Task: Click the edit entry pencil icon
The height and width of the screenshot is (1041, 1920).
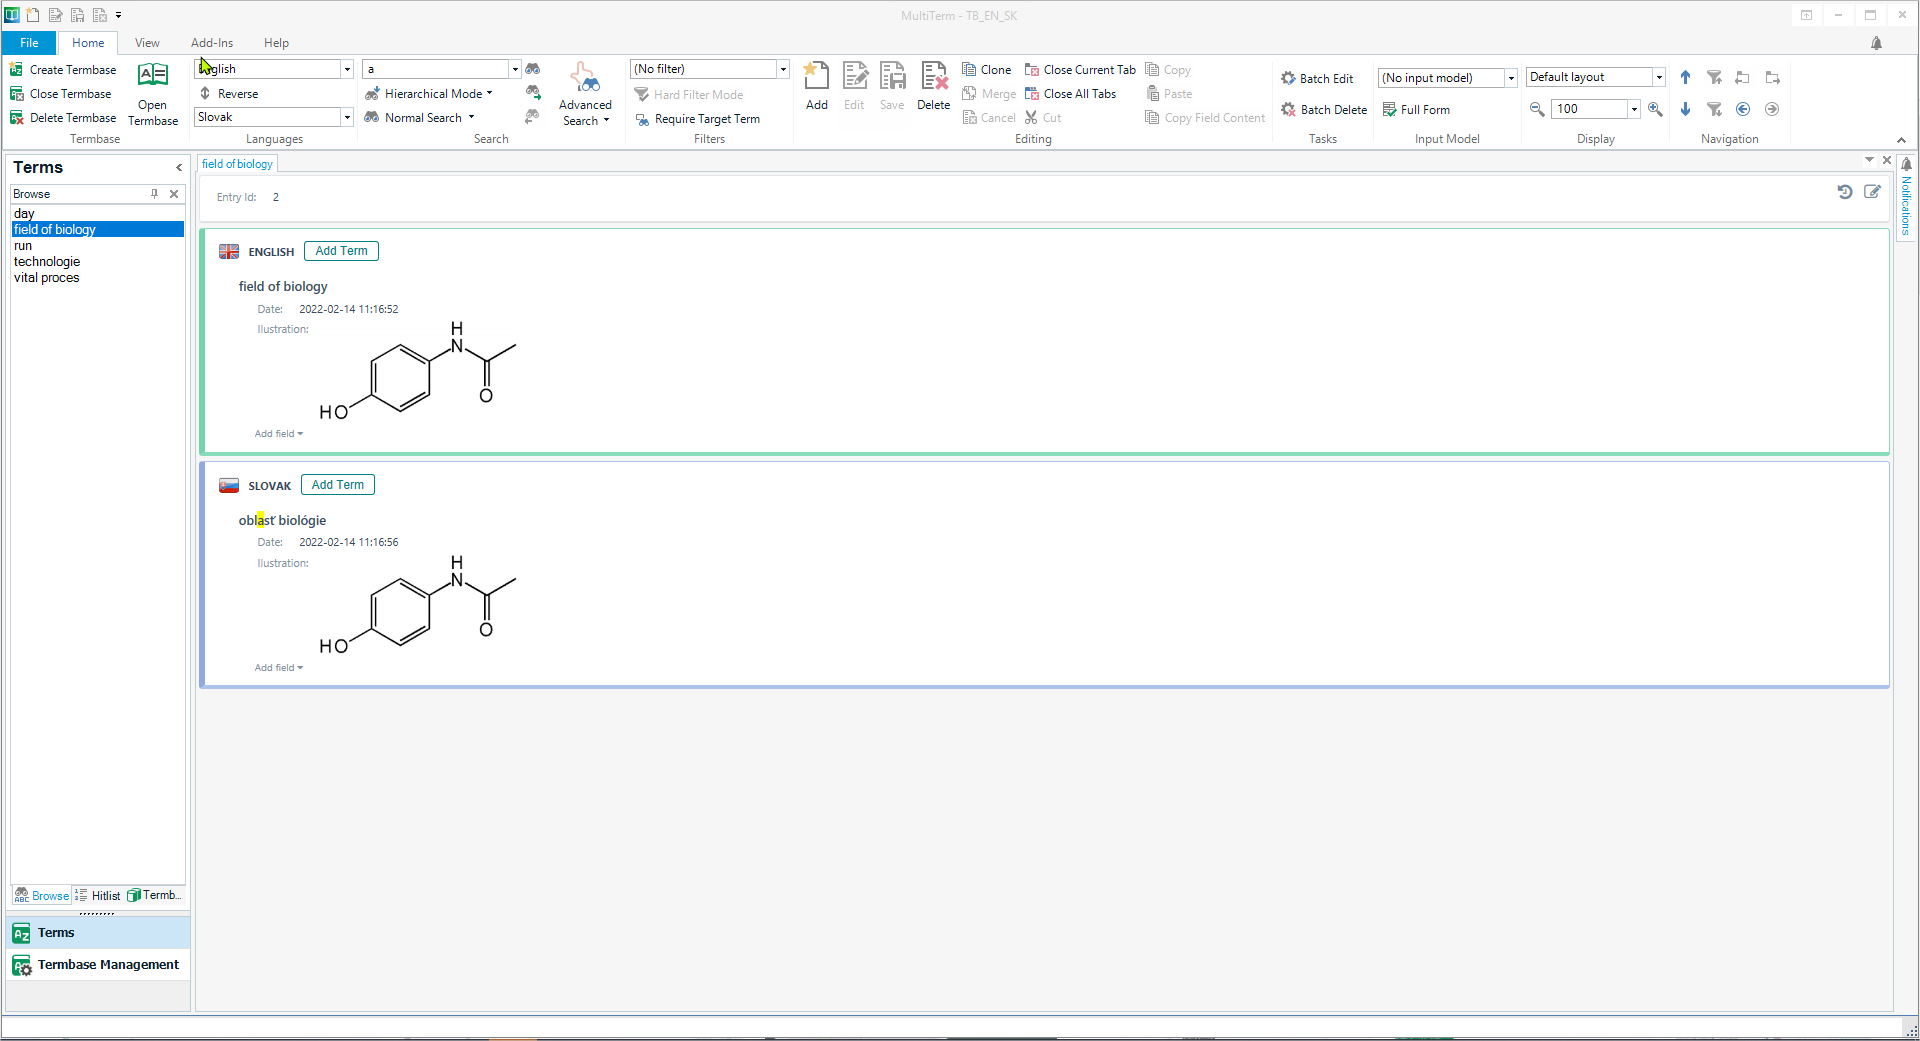Action: [1872, 192]
